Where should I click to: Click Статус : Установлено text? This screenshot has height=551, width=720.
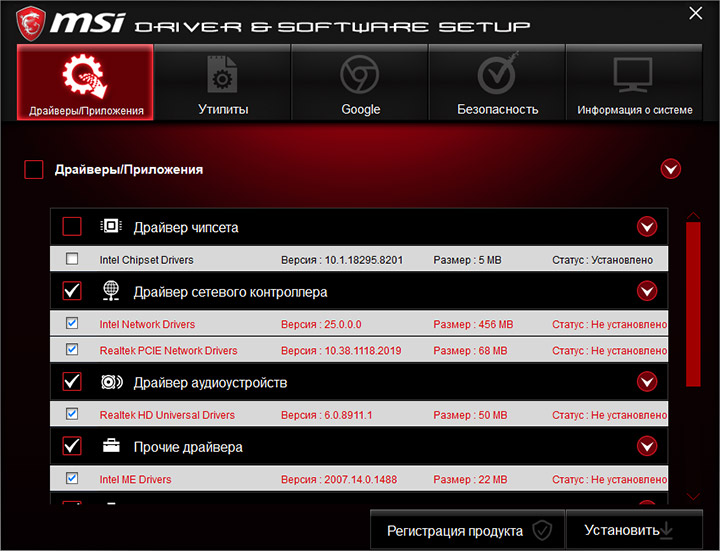coord(602,260)
